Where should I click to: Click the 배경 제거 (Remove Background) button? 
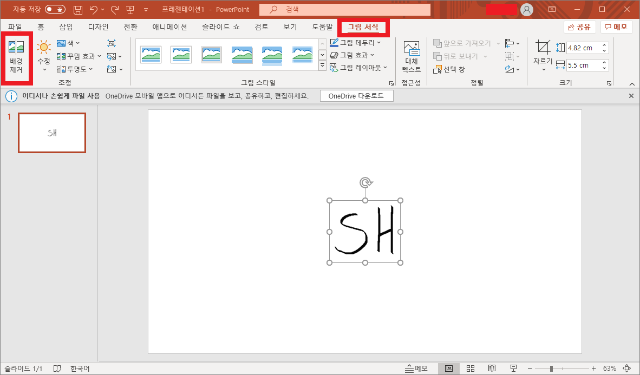pos(16,57)
